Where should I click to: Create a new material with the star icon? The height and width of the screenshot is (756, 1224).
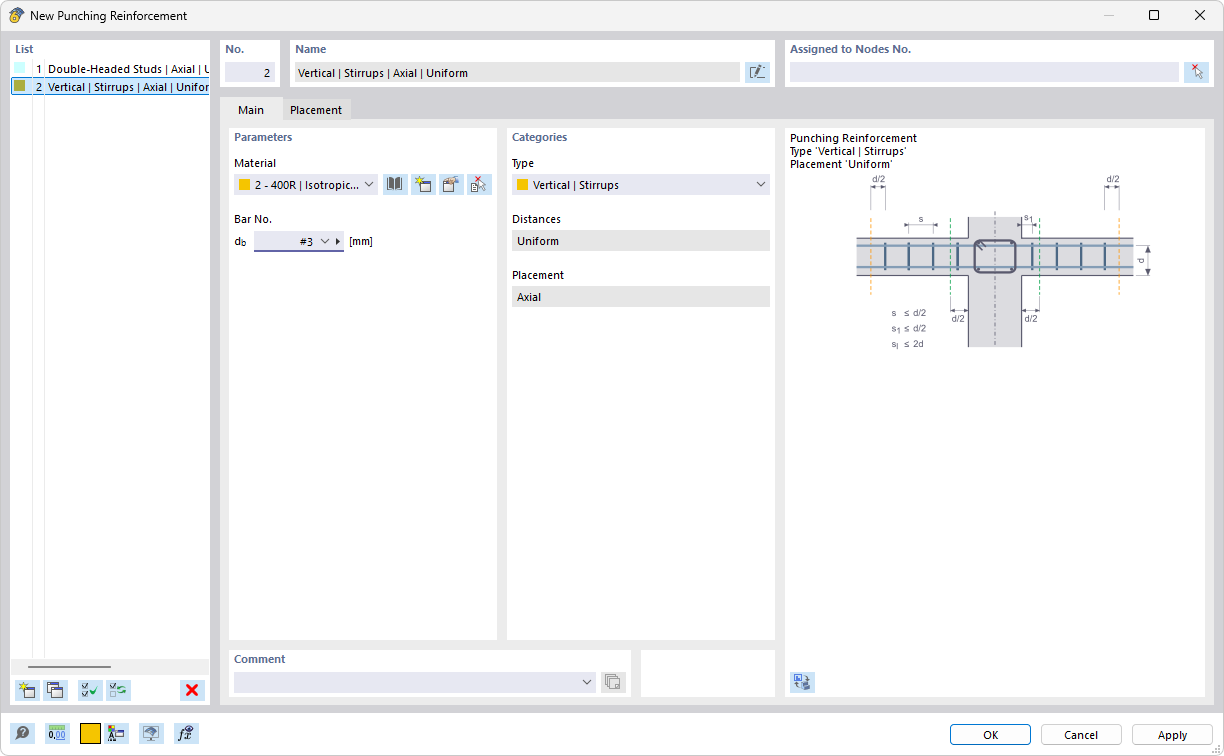[x=423, y=184]
